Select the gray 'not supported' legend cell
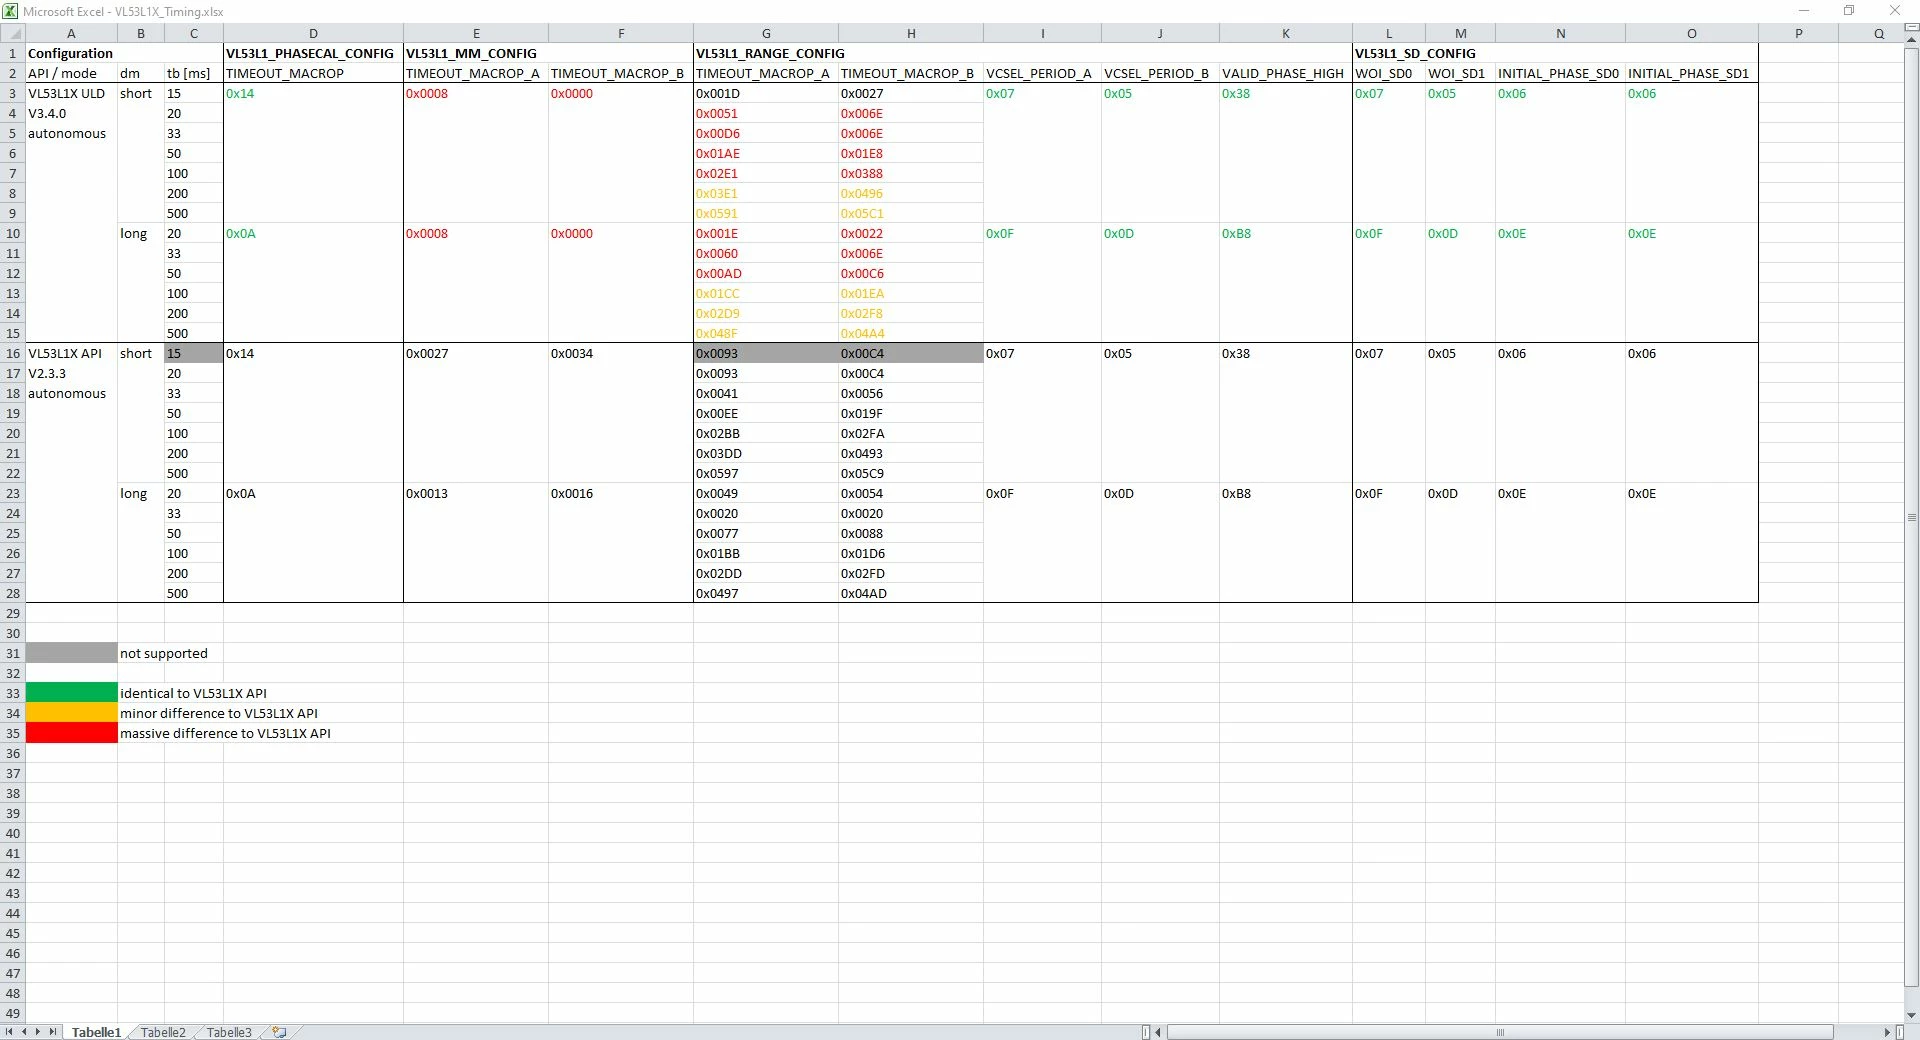1920x1040 pixels. [x=71, y=653]
